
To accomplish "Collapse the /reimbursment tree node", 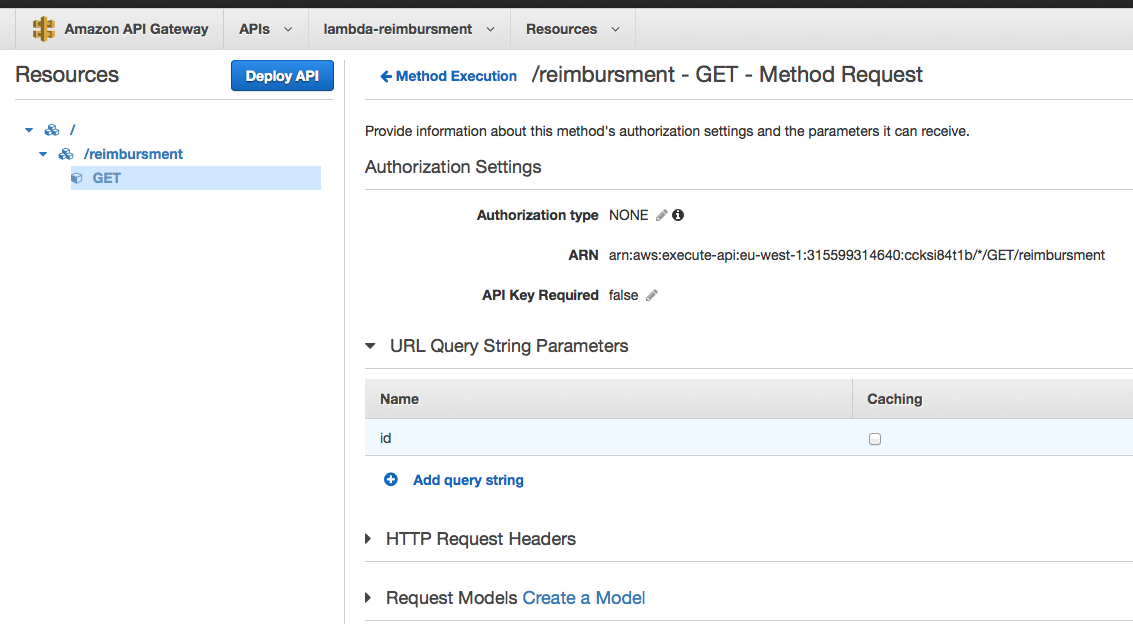I will (43, 154).
